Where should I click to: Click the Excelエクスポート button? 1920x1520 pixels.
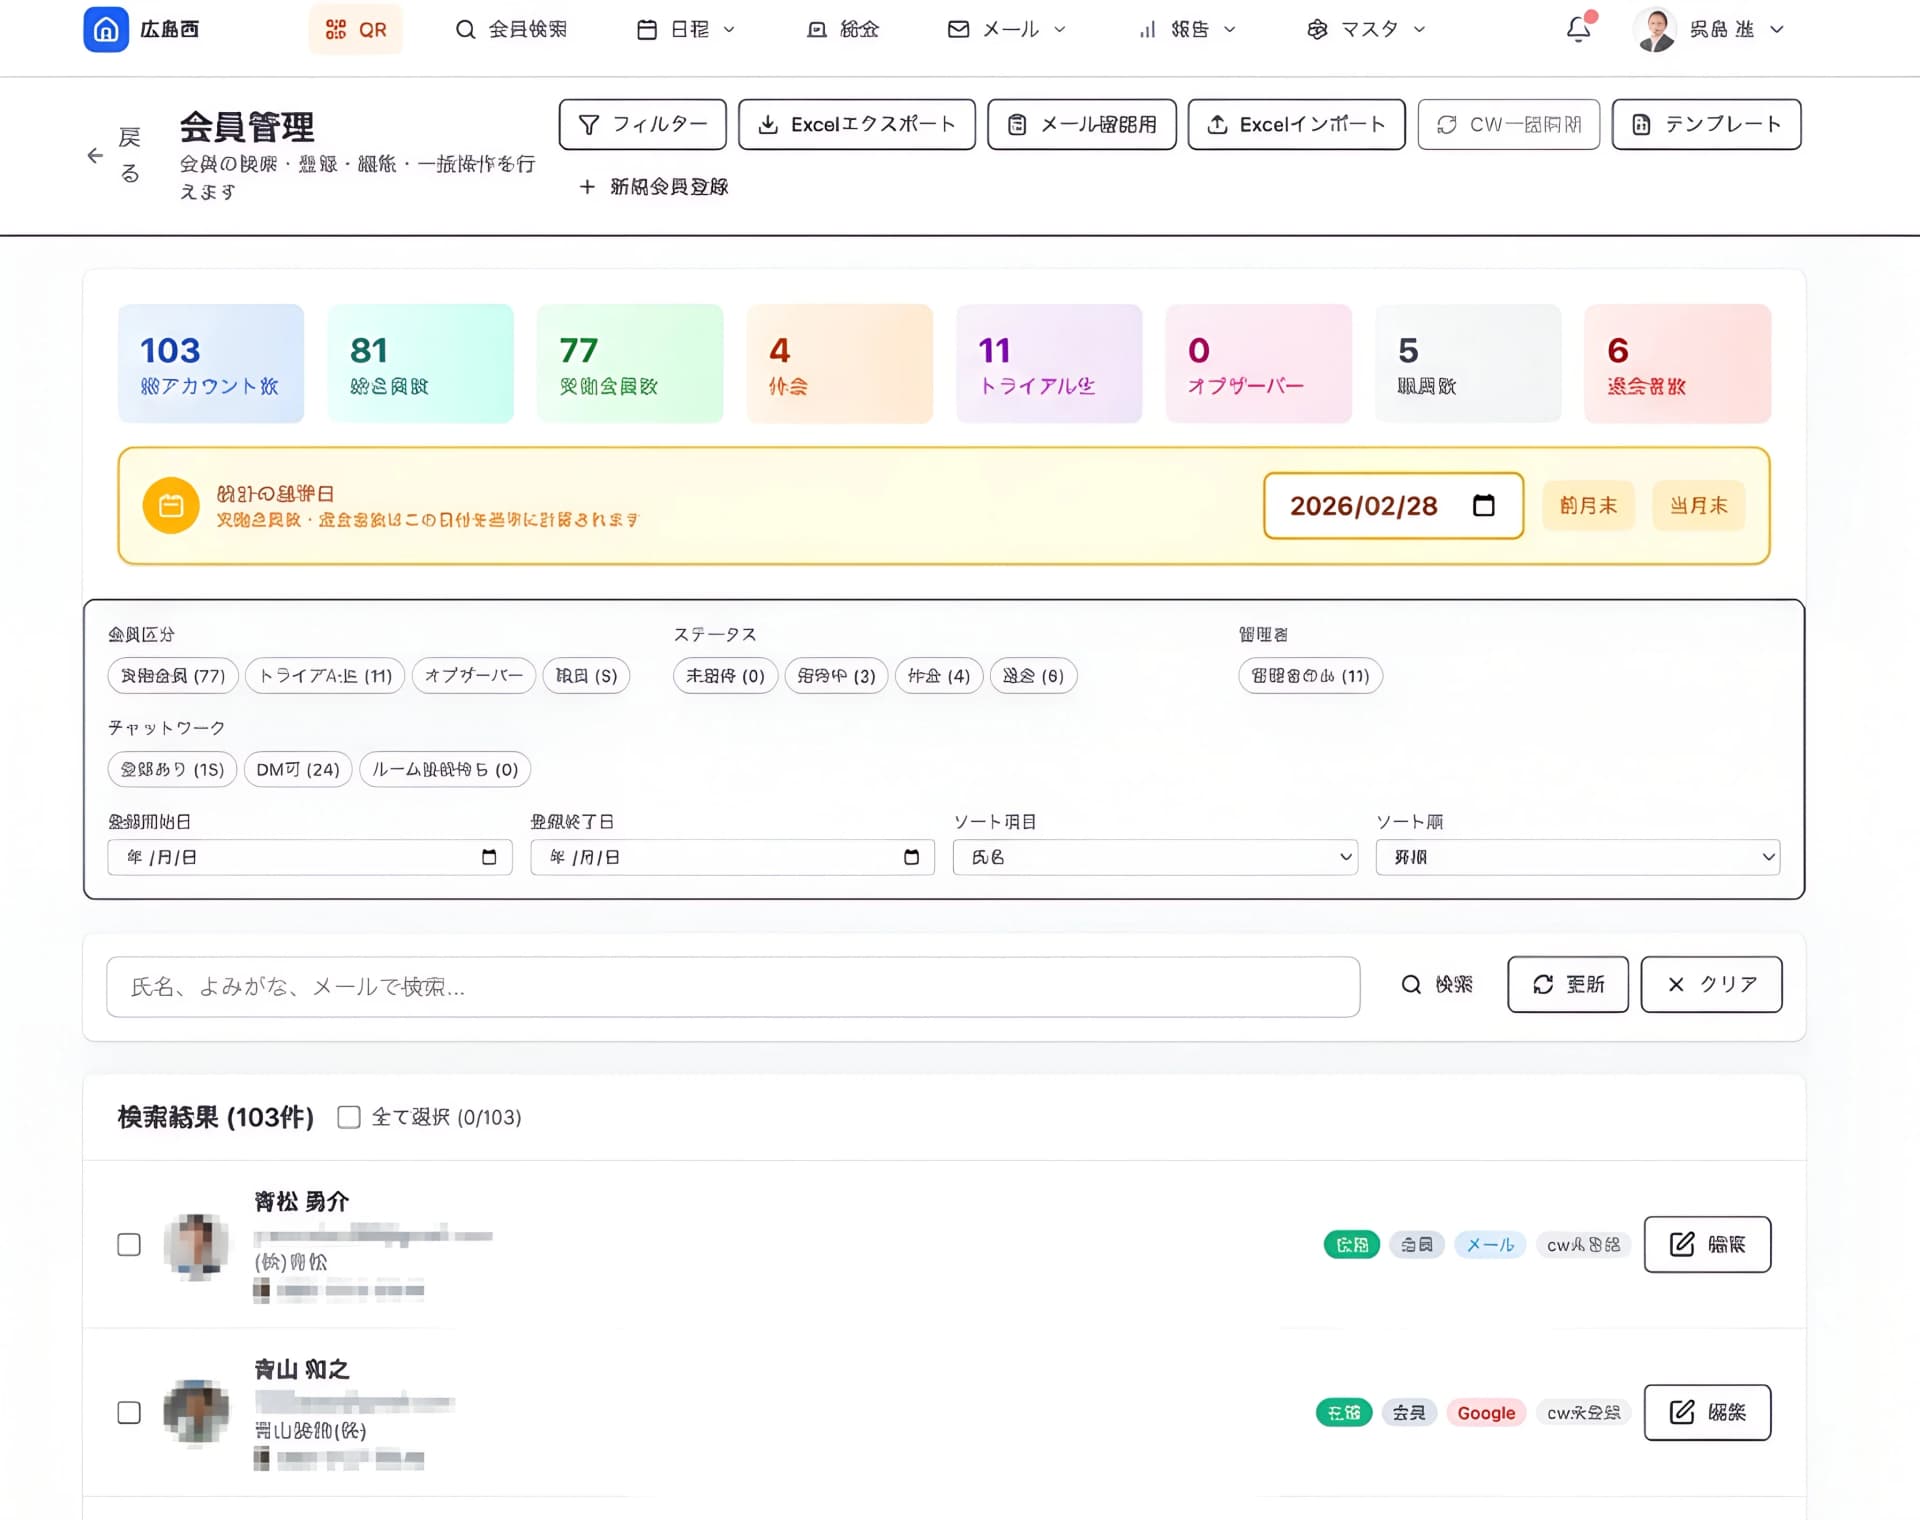856,124
